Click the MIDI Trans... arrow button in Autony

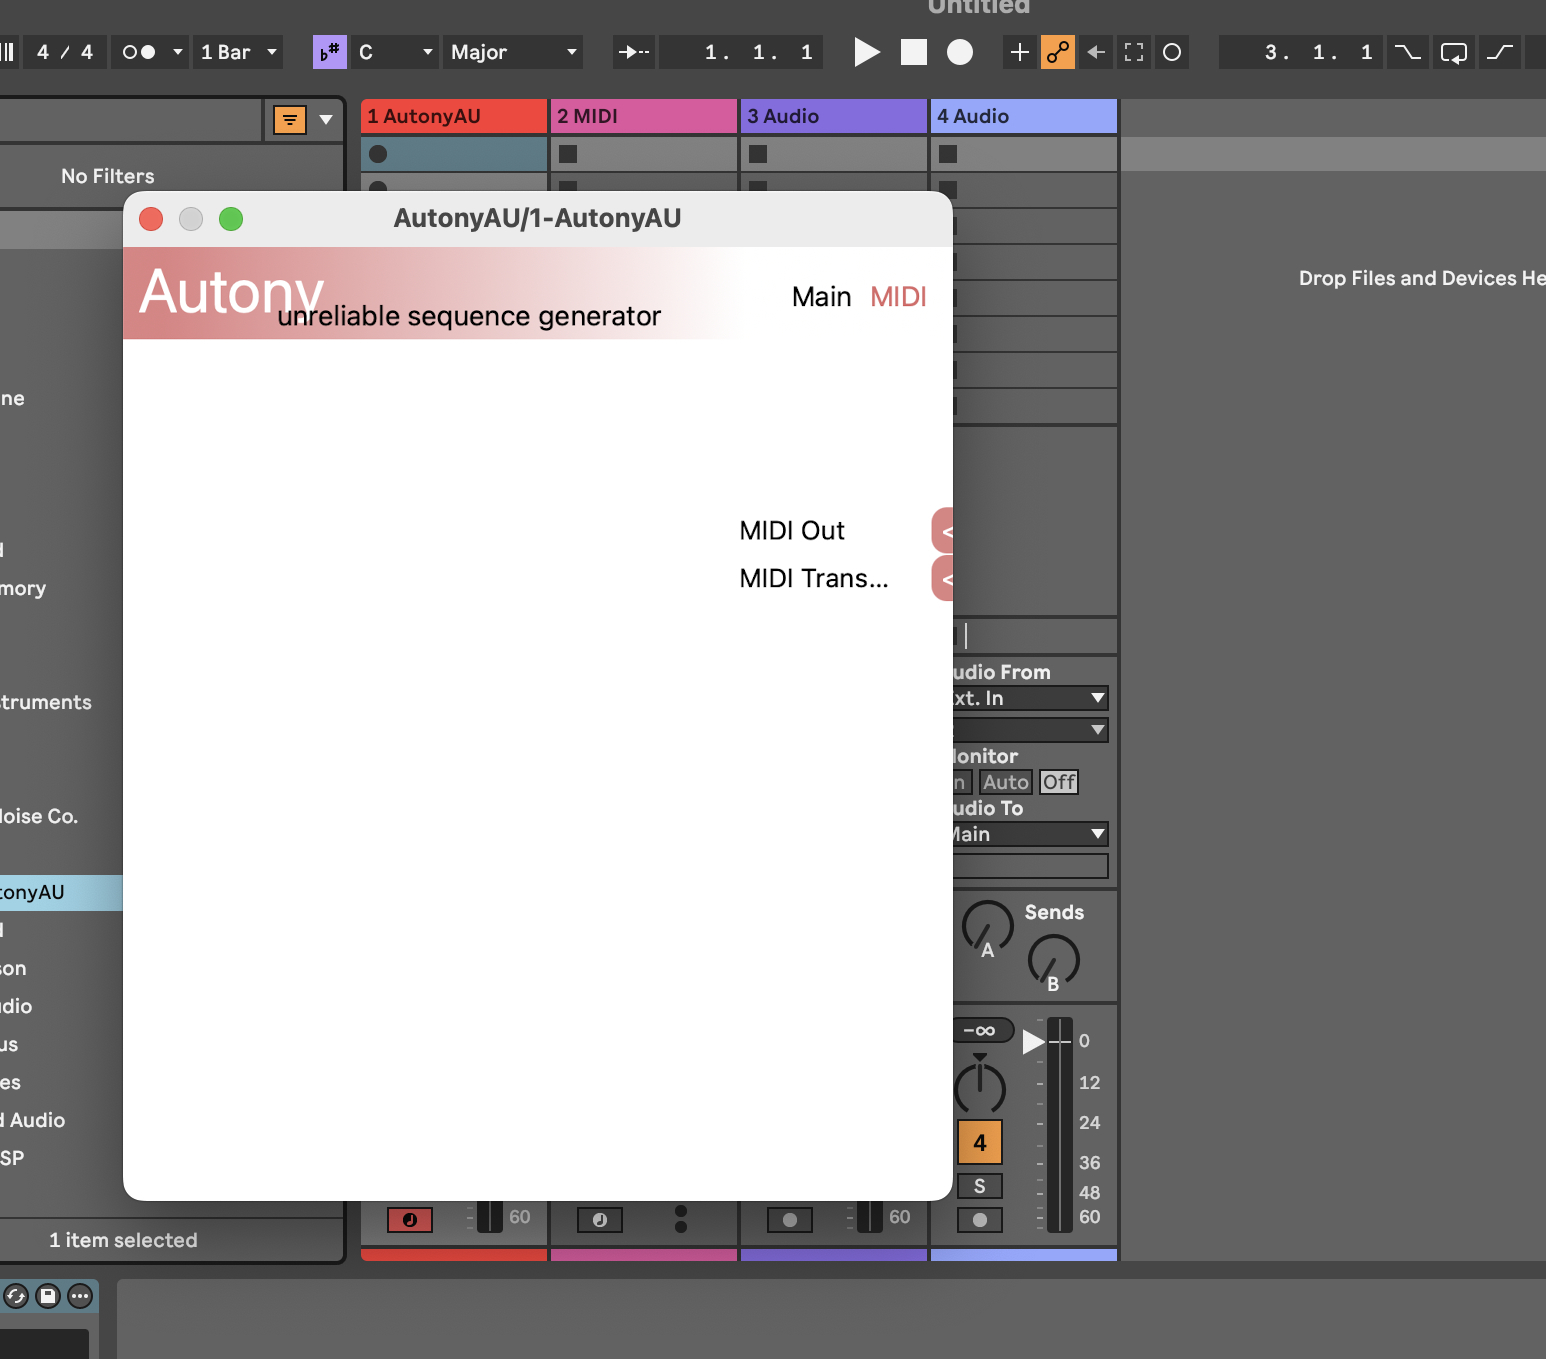[942, 579]
